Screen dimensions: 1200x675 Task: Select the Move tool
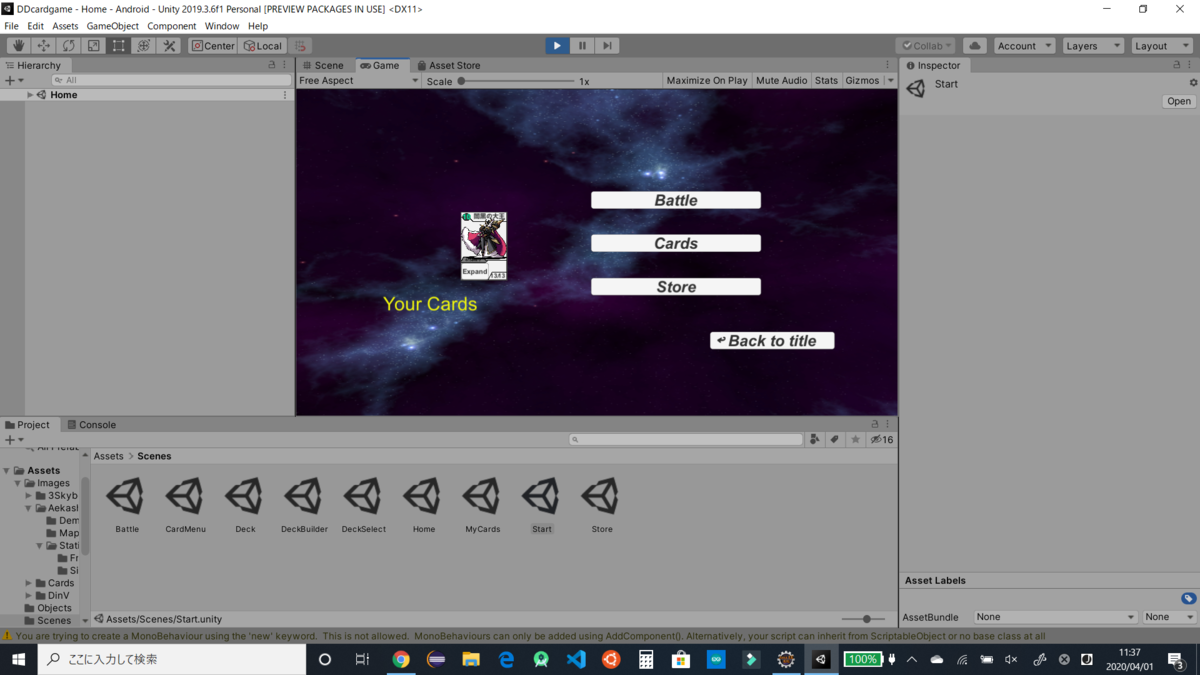click(x=43, y=46)
